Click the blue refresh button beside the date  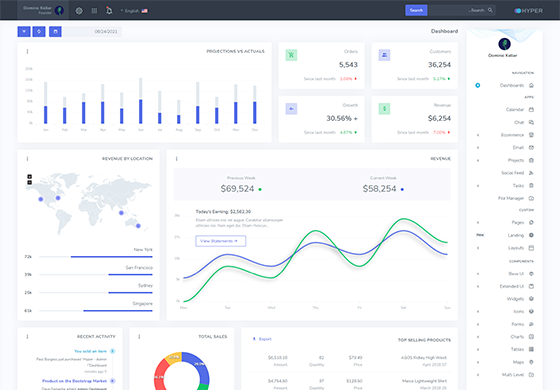tap(39, 31)
